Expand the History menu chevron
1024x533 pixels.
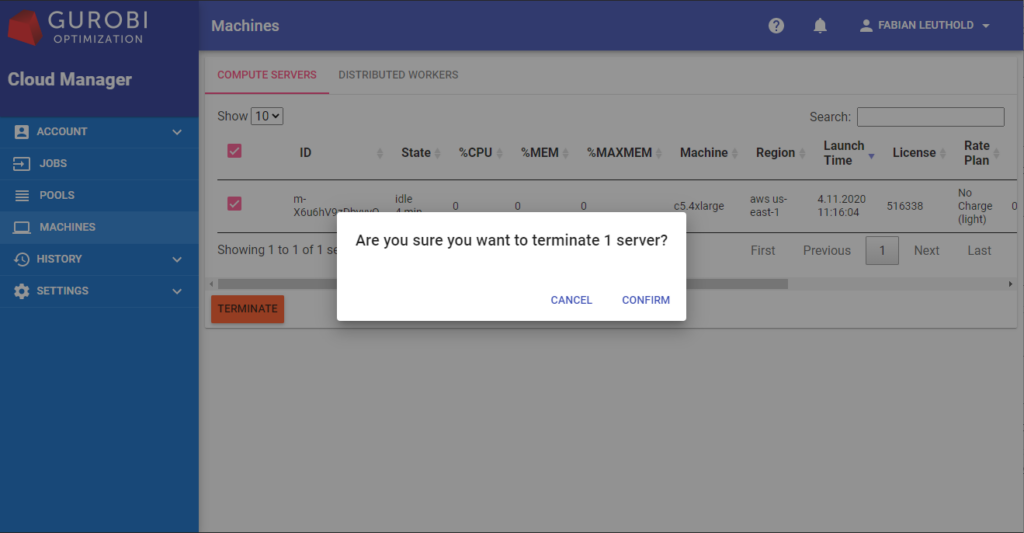177,259
